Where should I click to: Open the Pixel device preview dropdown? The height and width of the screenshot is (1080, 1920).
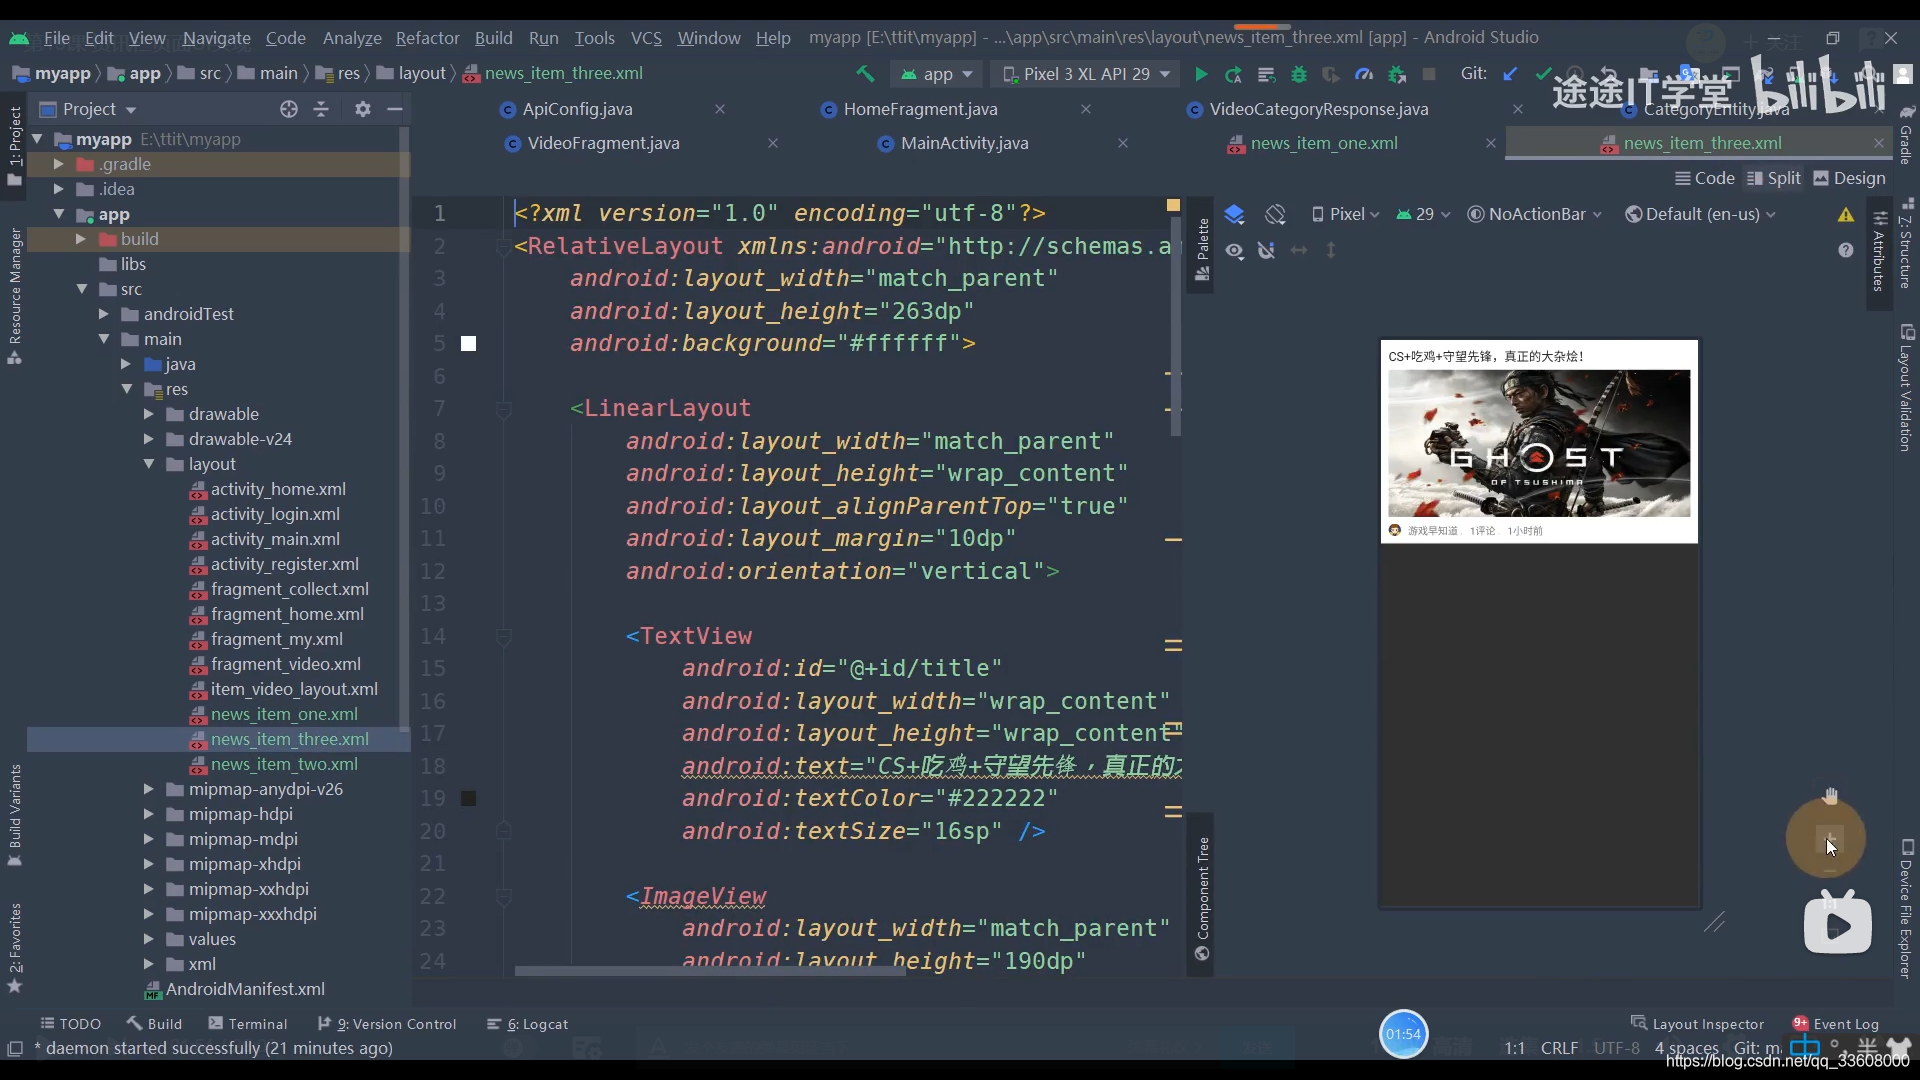tap(1345, 214)
